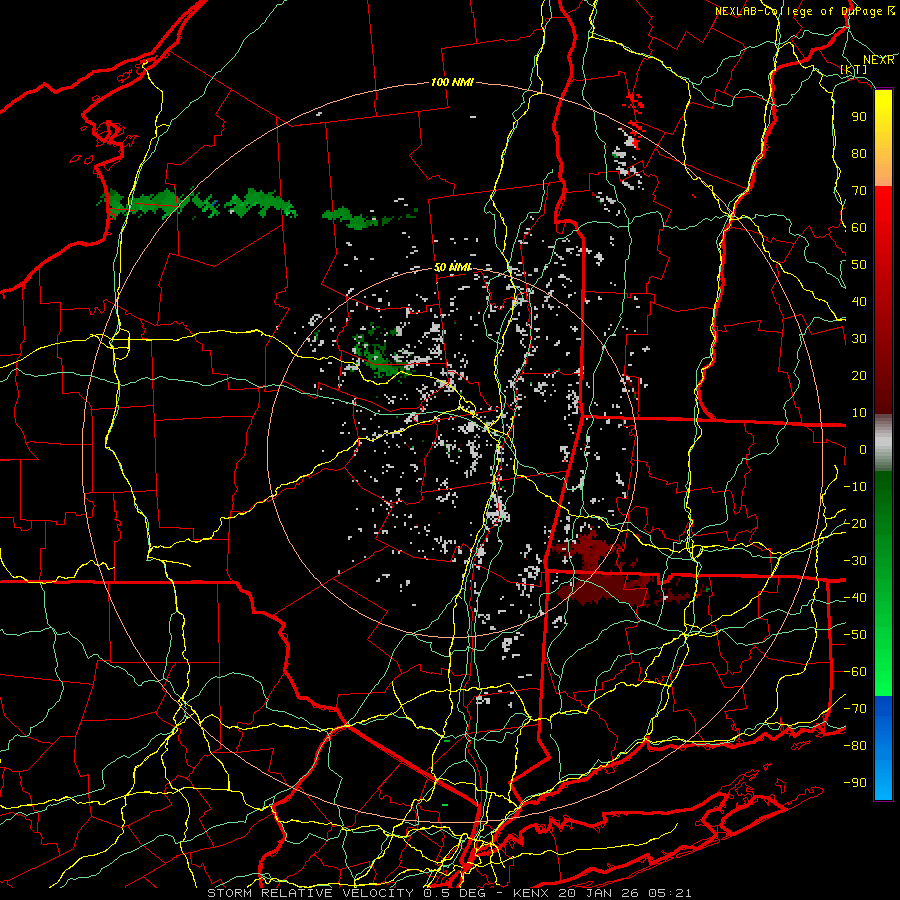Click the positive 50 knot scale label

(859, 265)
